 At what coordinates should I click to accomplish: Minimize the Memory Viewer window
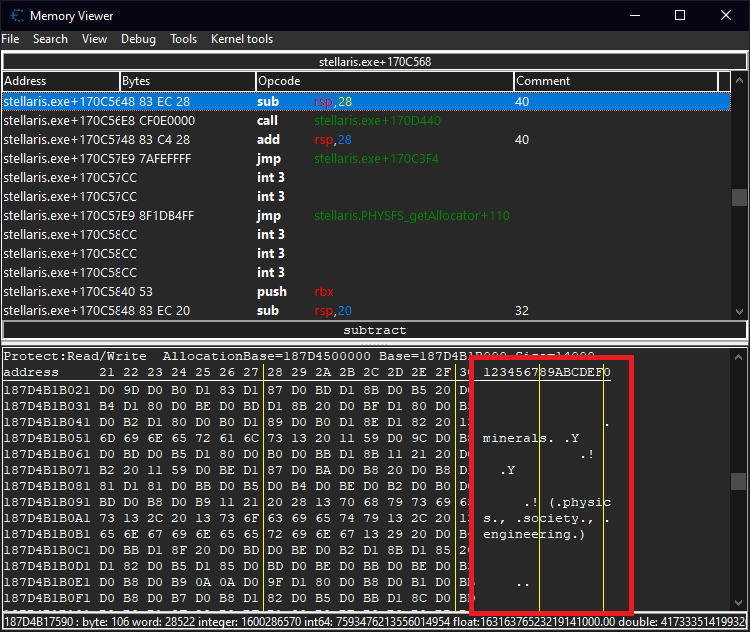point(635,15)
